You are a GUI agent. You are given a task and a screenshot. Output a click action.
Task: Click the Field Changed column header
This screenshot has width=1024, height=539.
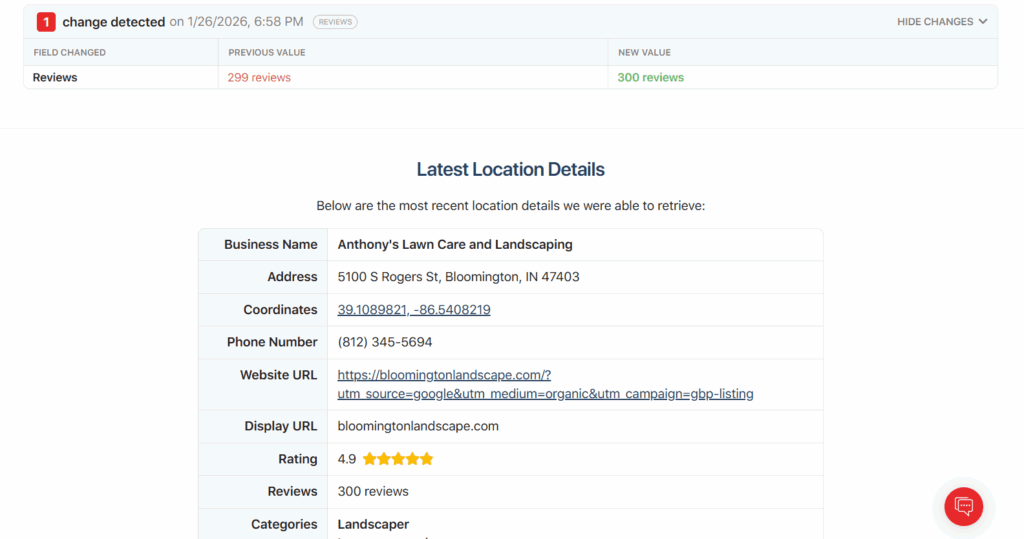69,52
